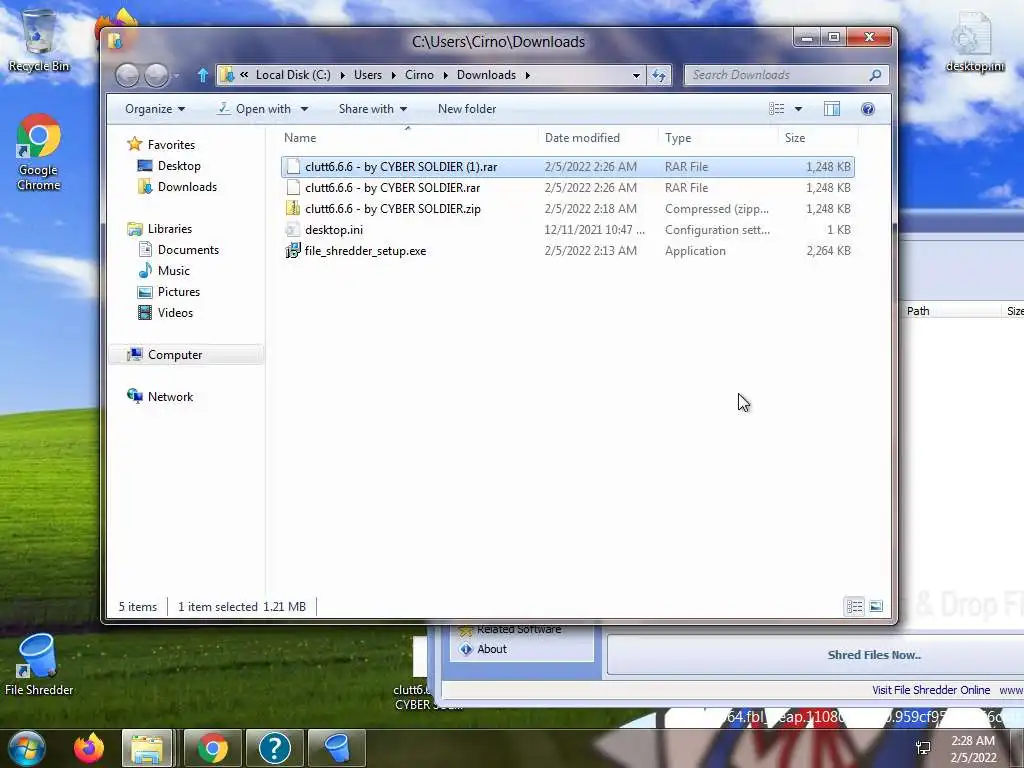Select the desktop.ini file icon in list
The height and width of the screenshot is (768, 1024).
[x=293, y=230]
